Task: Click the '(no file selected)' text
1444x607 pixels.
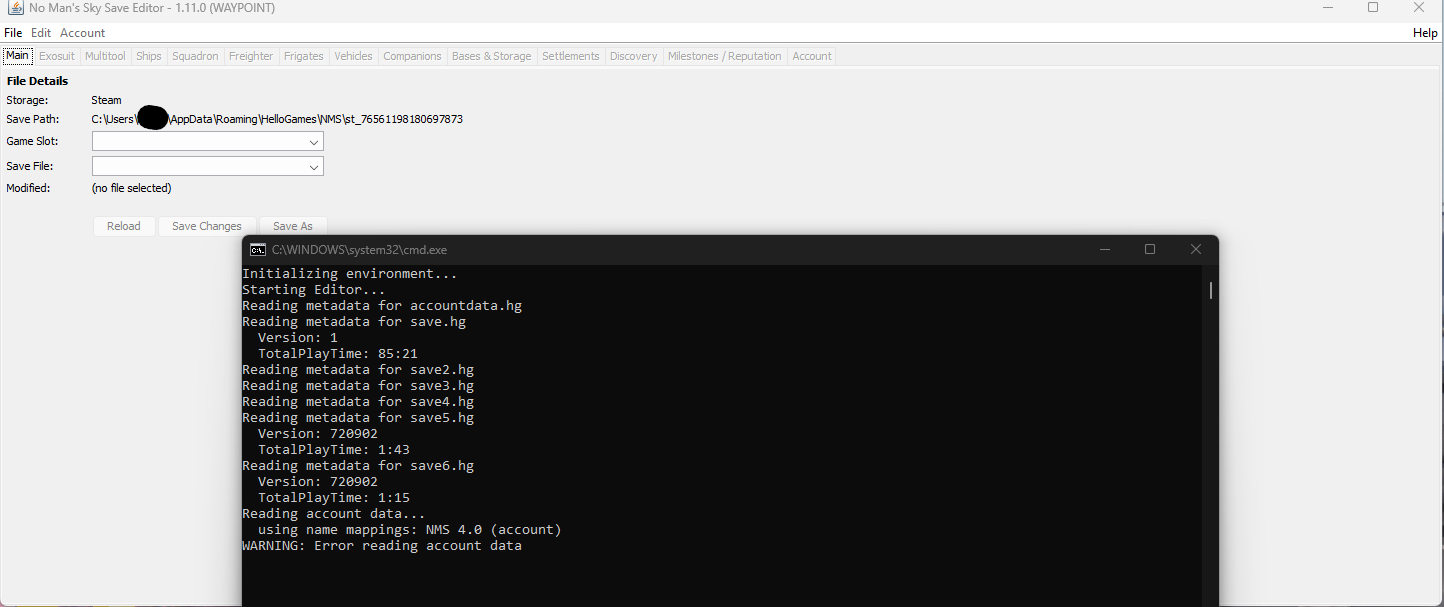Action: tap(131, 188)
